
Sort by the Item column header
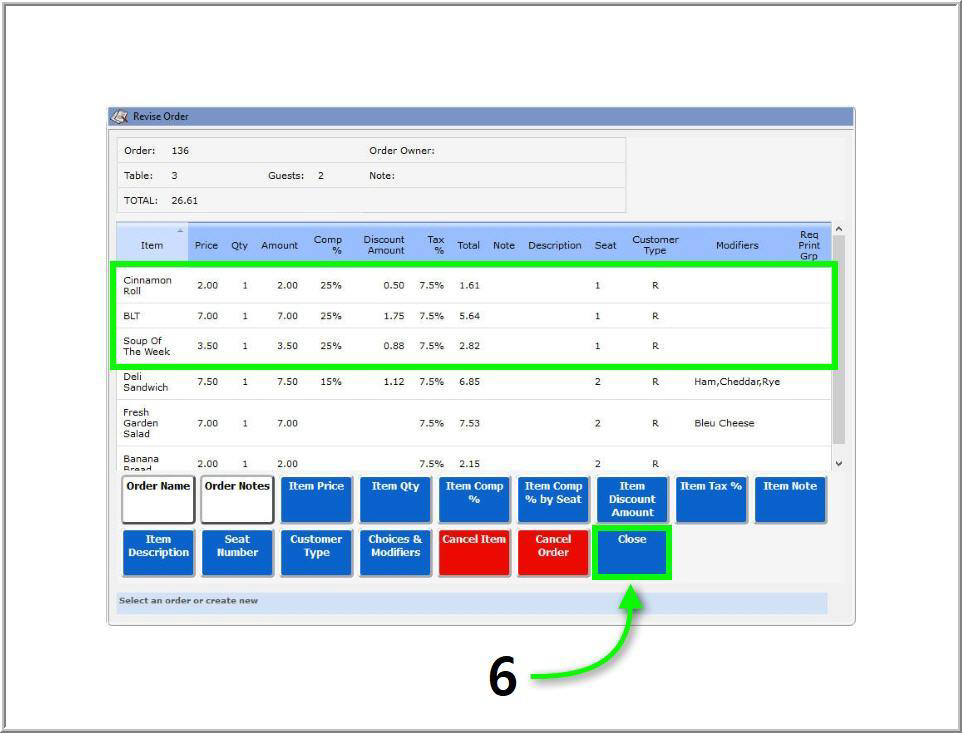152,245
